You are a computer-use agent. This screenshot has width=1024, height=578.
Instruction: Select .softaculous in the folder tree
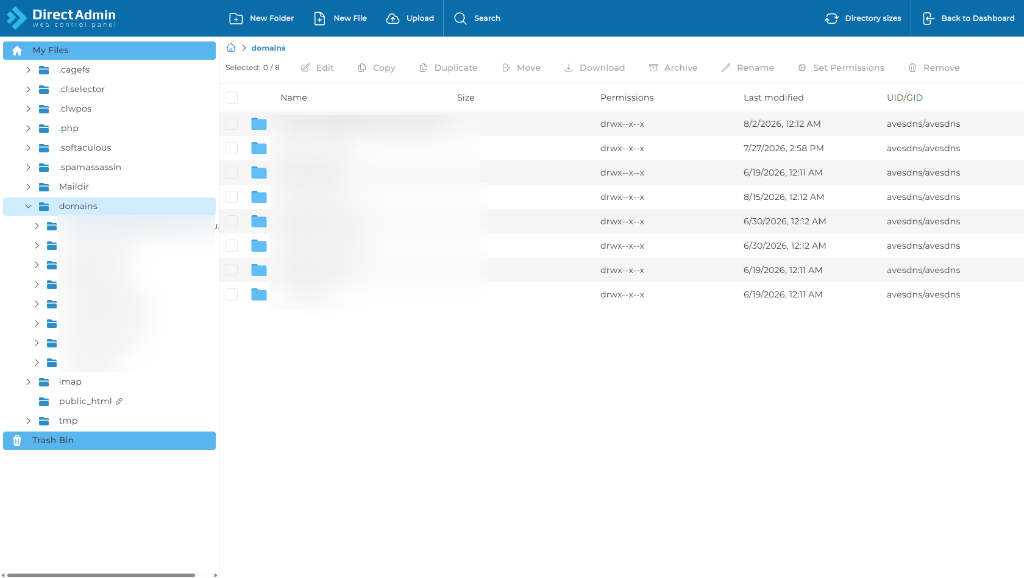85,148
